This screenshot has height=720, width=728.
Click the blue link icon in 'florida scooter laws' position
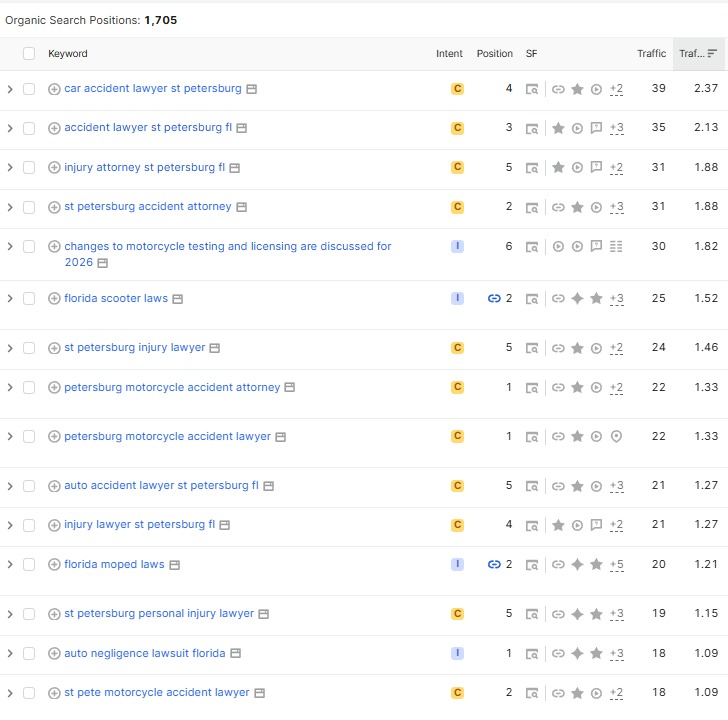[494, 298]
